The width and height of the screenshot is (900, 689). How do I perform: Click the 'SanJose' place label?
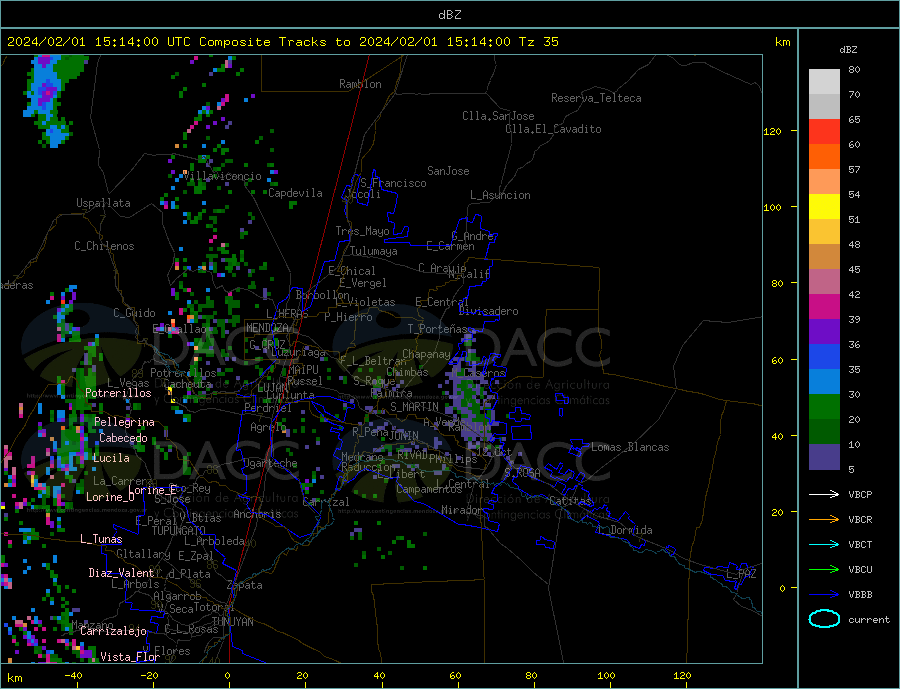[x=448, y=171]
